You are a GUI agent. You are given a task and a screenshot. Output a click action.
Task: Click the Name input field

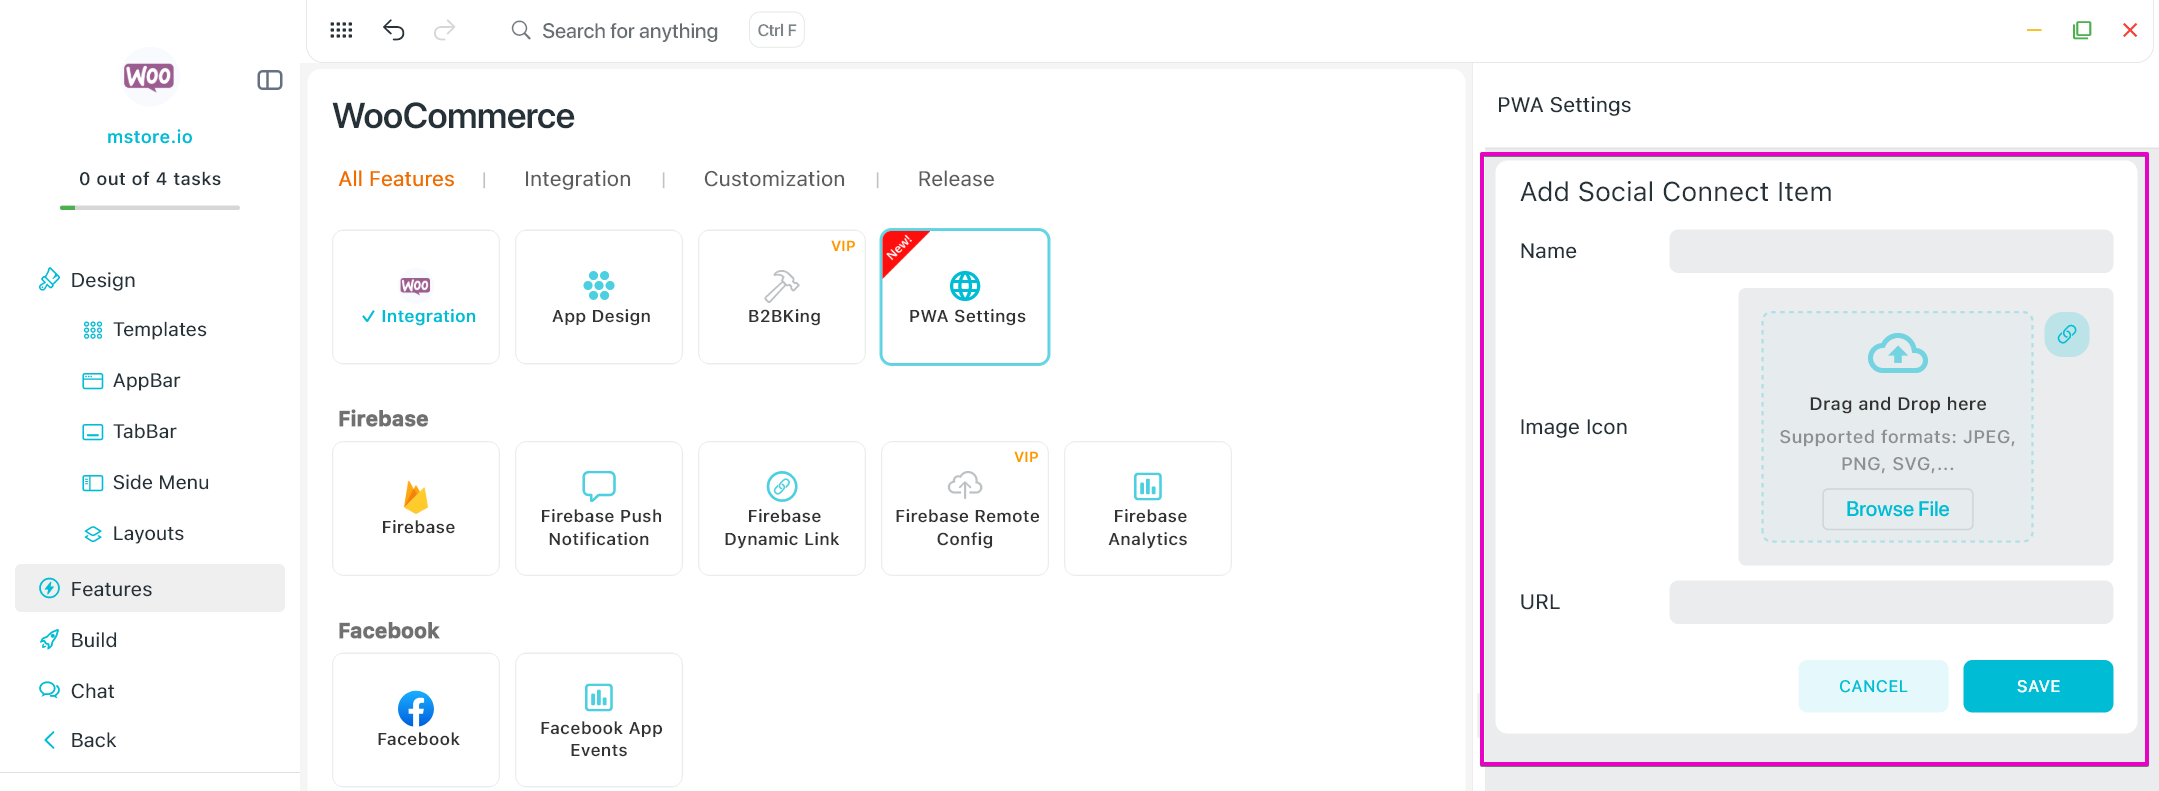[x=1890, y=251]
